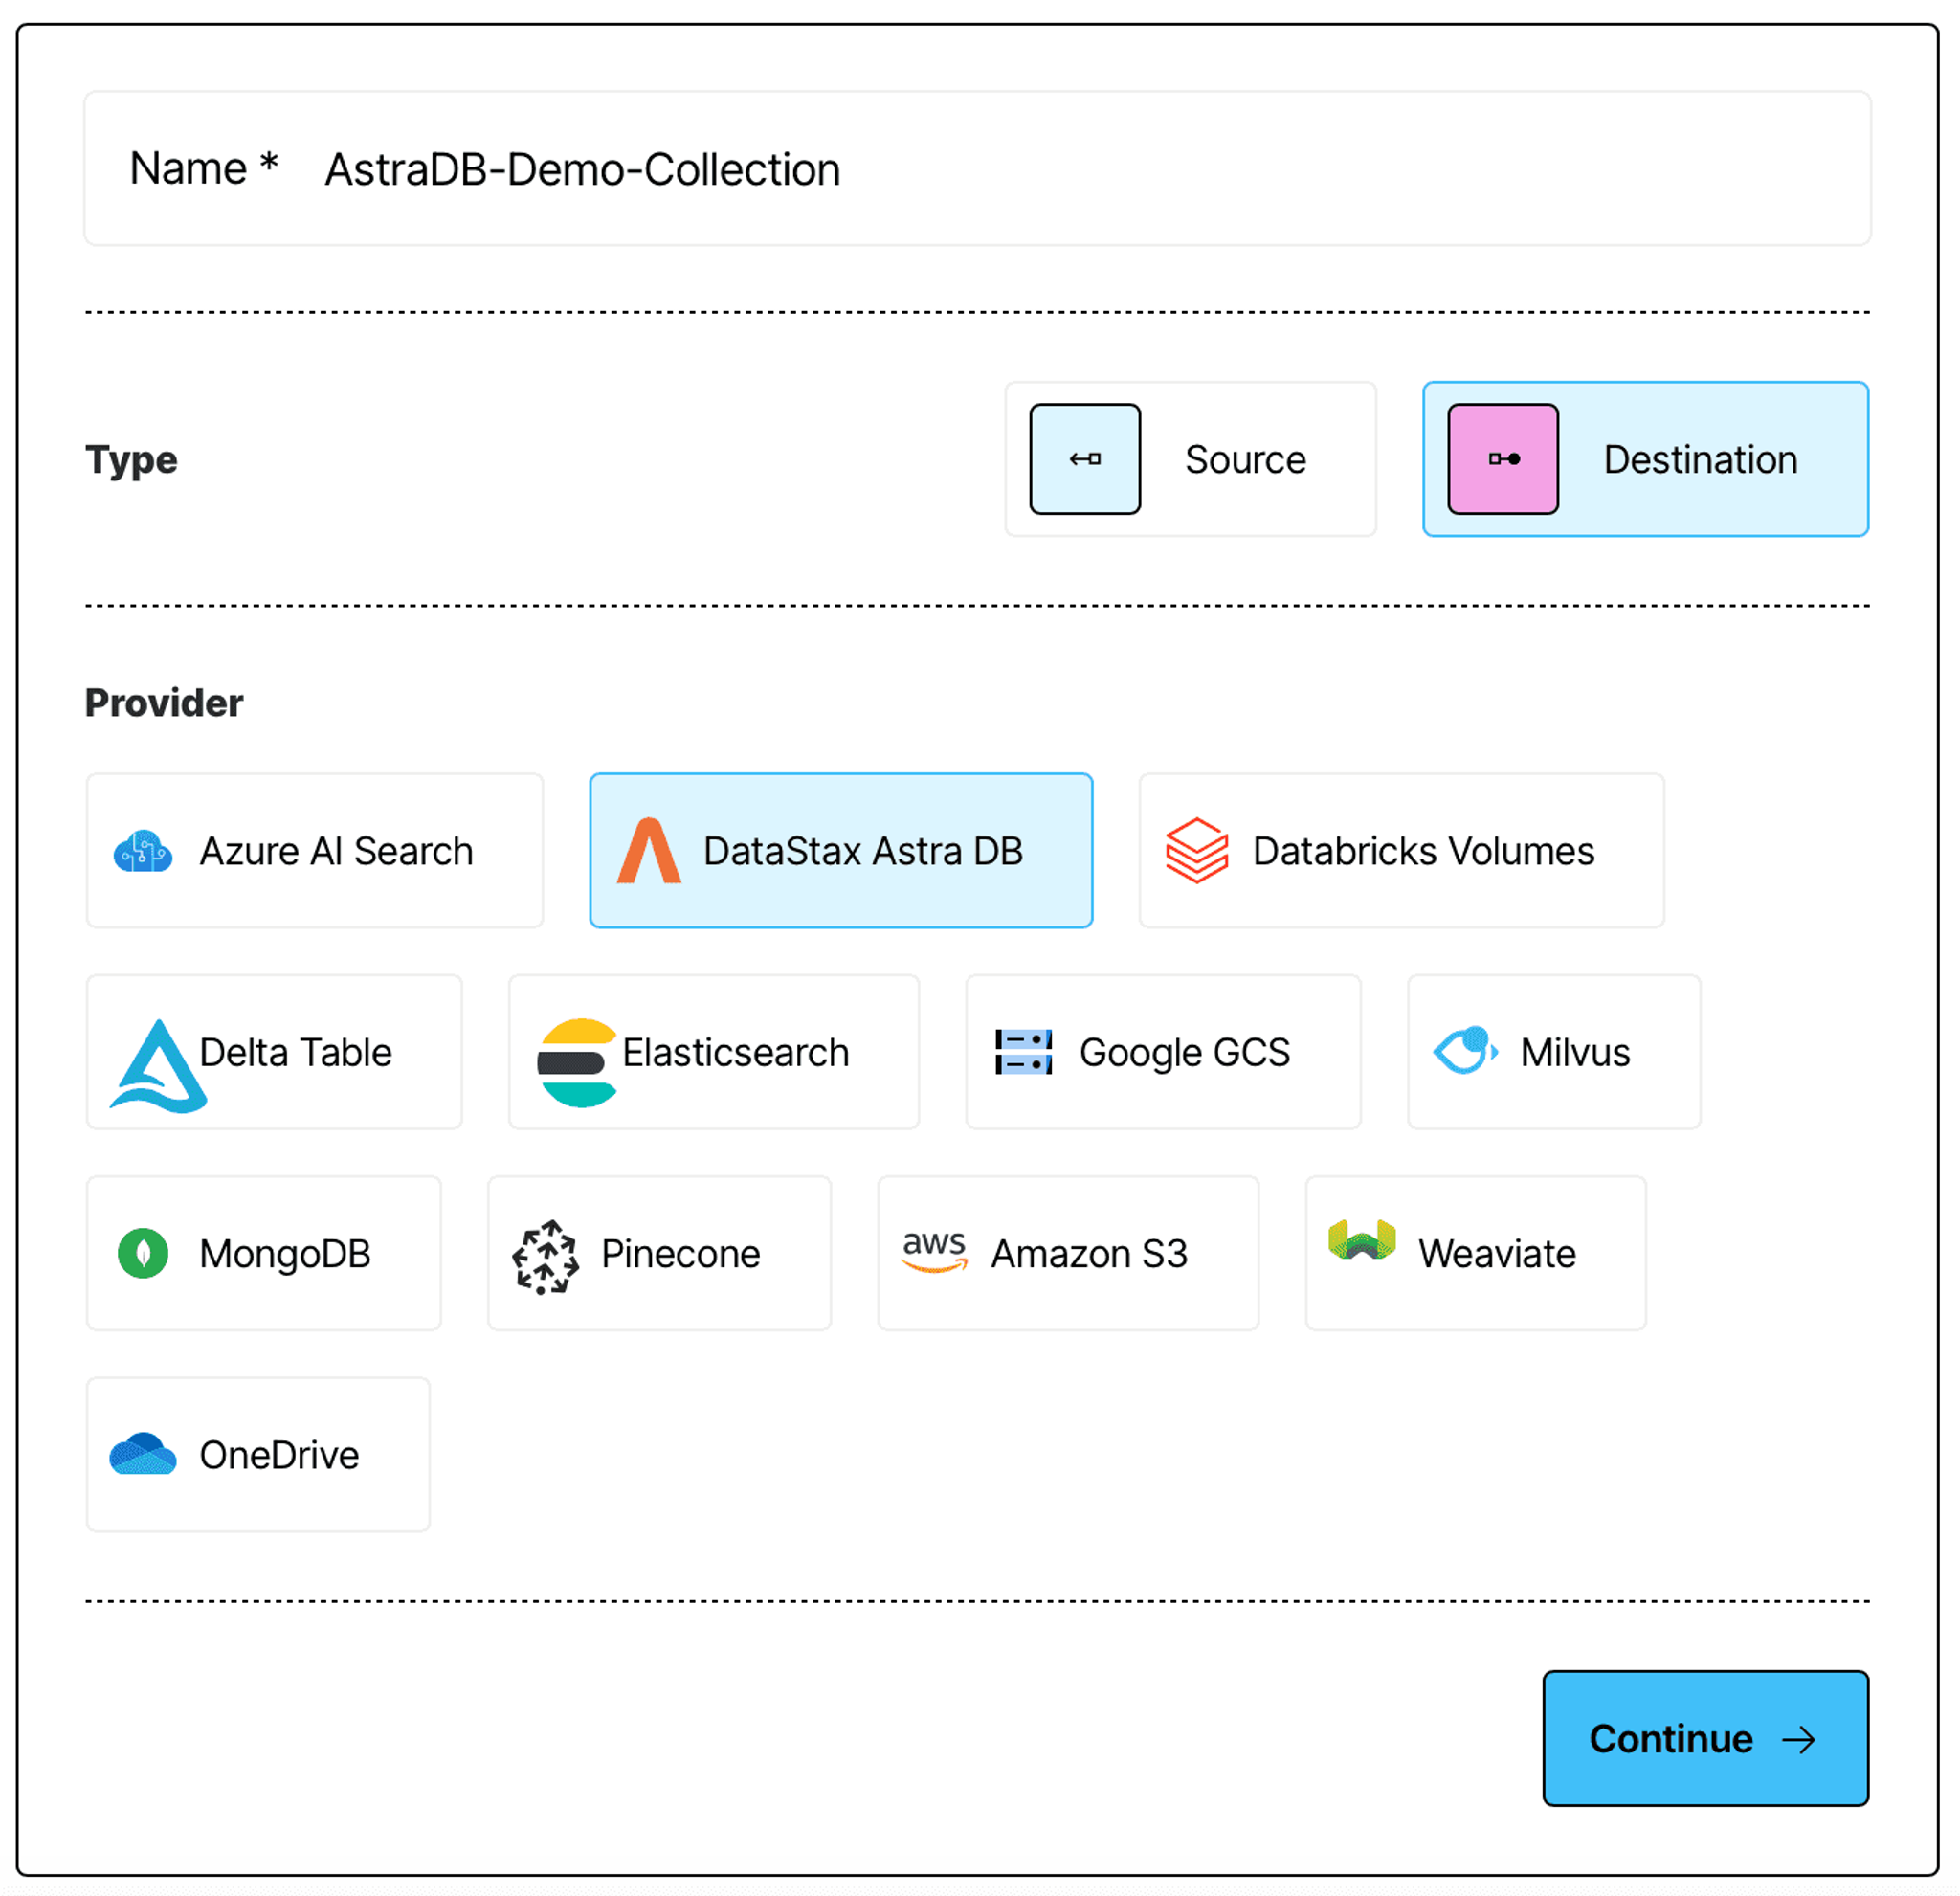Click the Delta Table triangle logo
The height and width of the screenshot is (1896, 1960).
click(158, 1066)
